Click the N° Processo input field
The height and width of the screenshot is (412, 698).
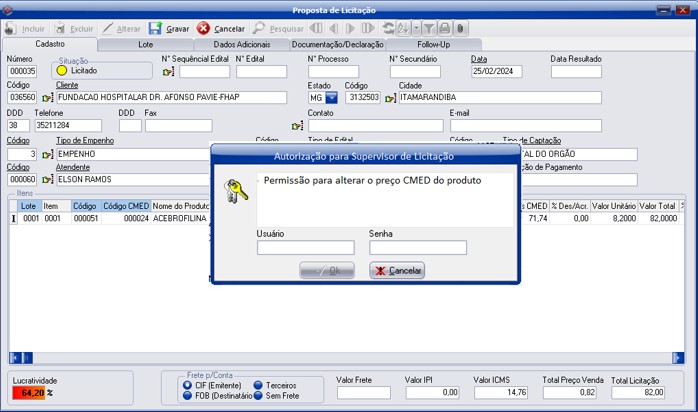point(333,72)
